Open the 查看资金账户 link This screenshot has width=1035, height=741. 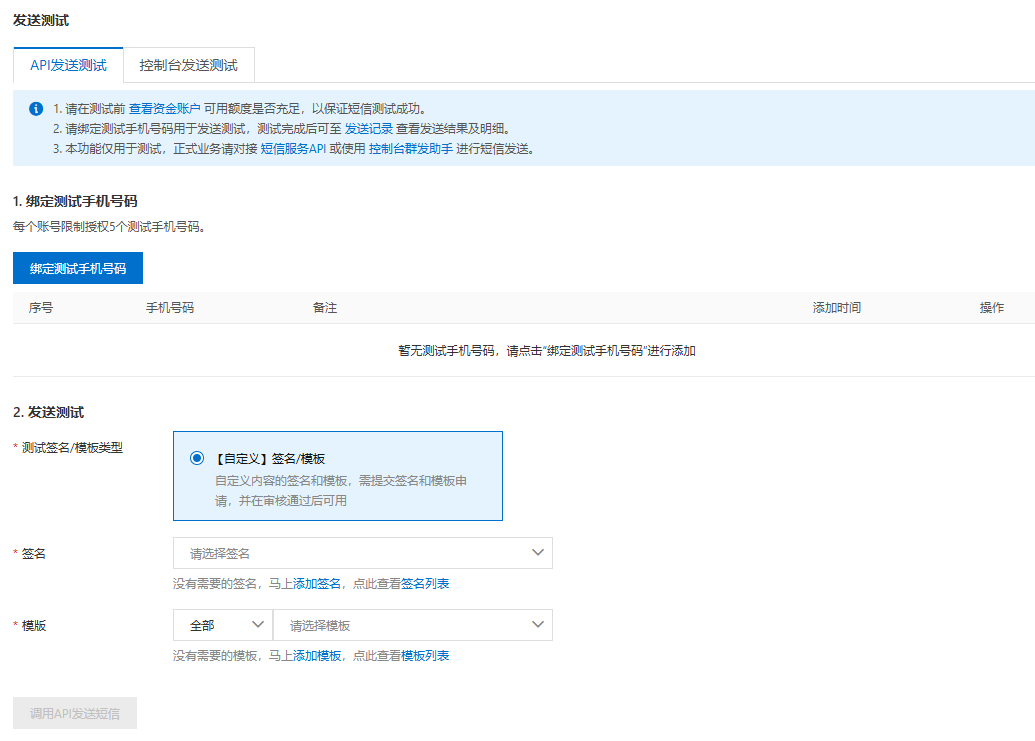[164, 109]
